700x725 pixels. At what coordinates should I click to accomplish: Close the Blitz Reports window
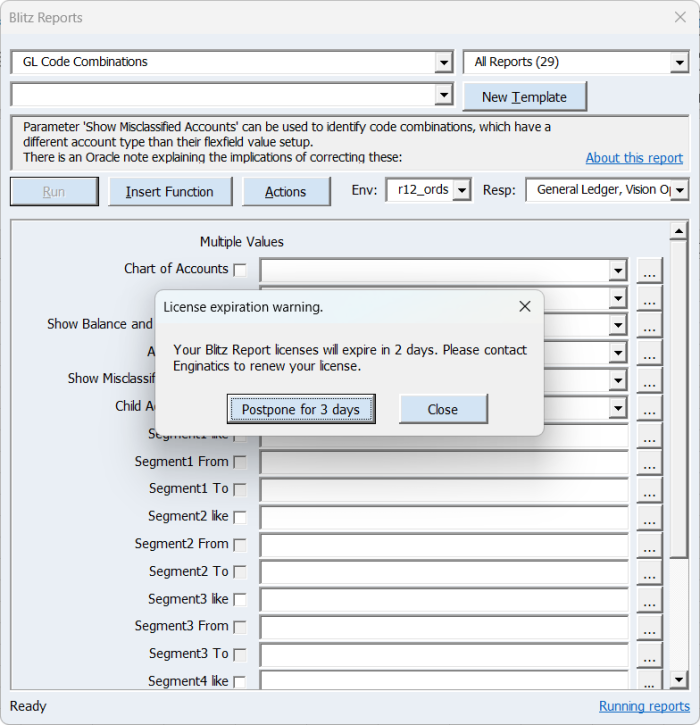680,18
